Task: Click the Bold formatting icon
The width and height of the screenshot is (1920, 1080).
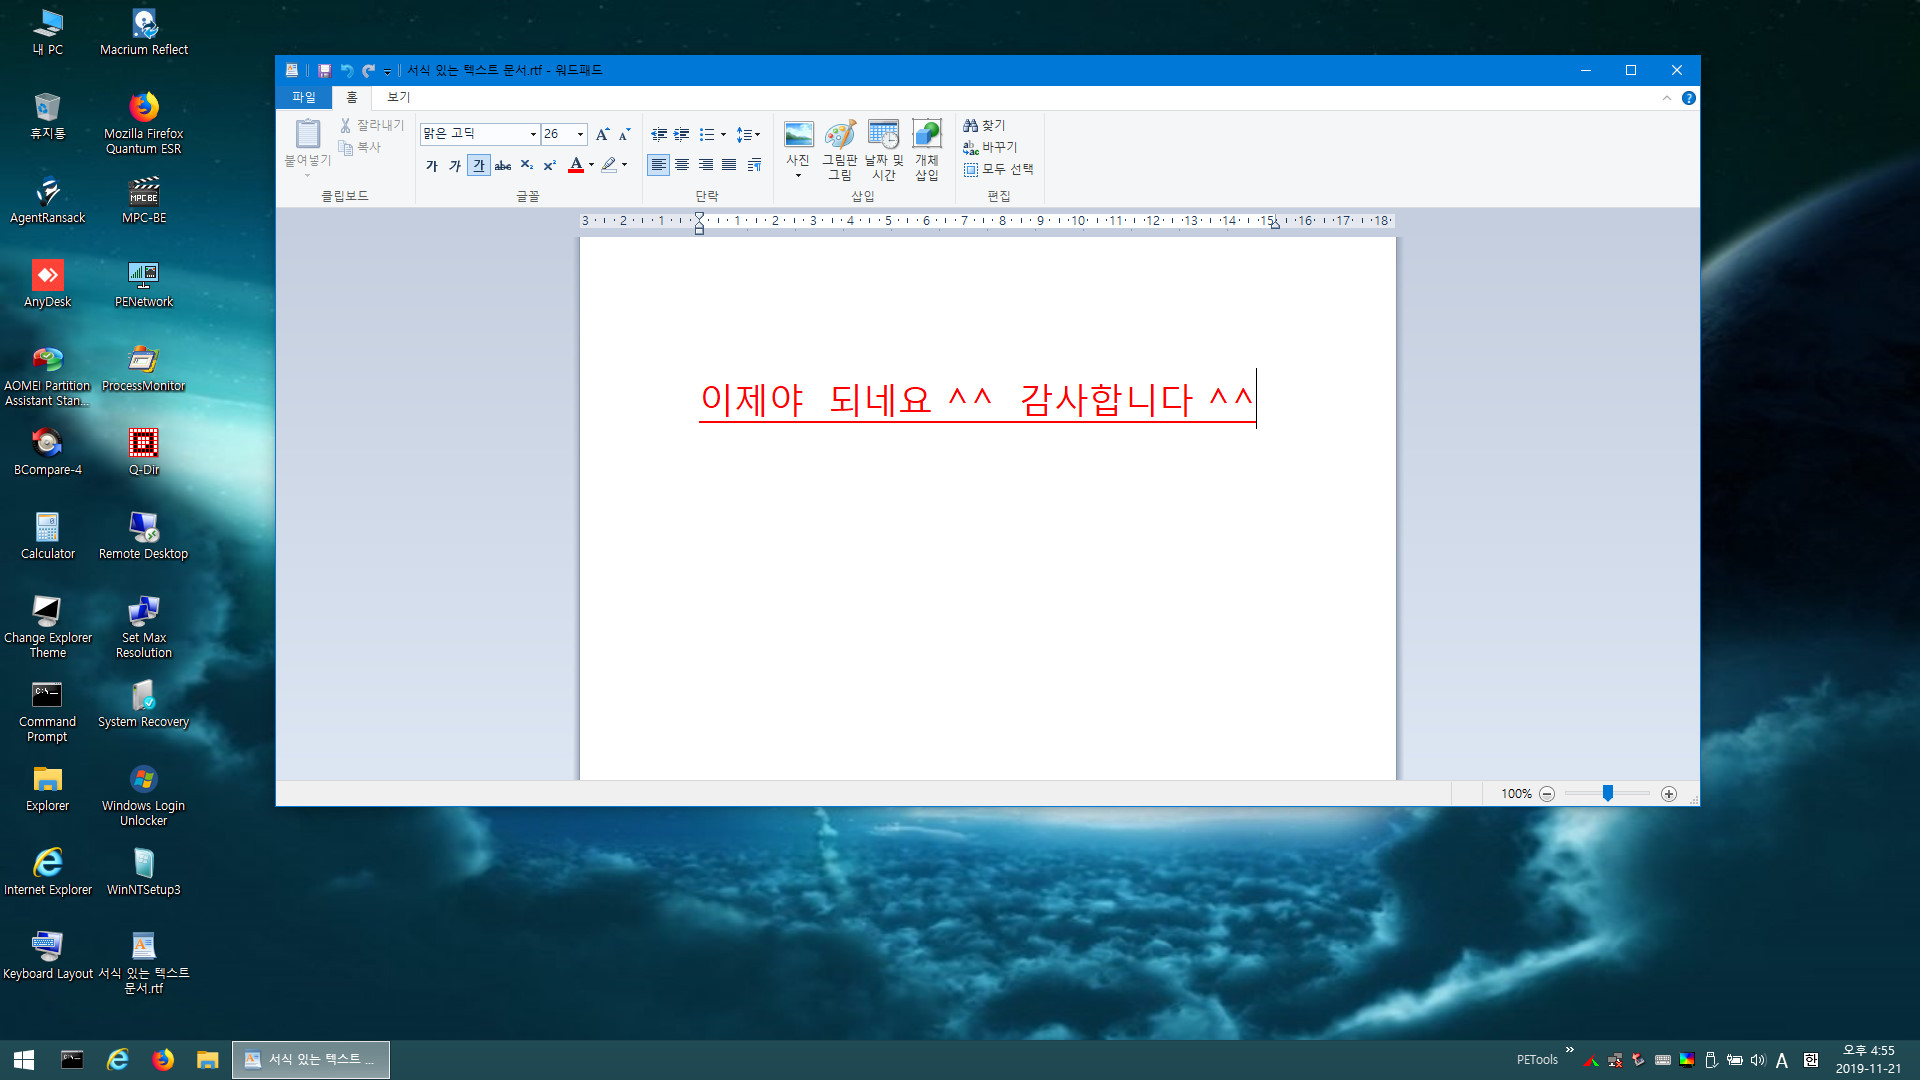Action: 429,164
